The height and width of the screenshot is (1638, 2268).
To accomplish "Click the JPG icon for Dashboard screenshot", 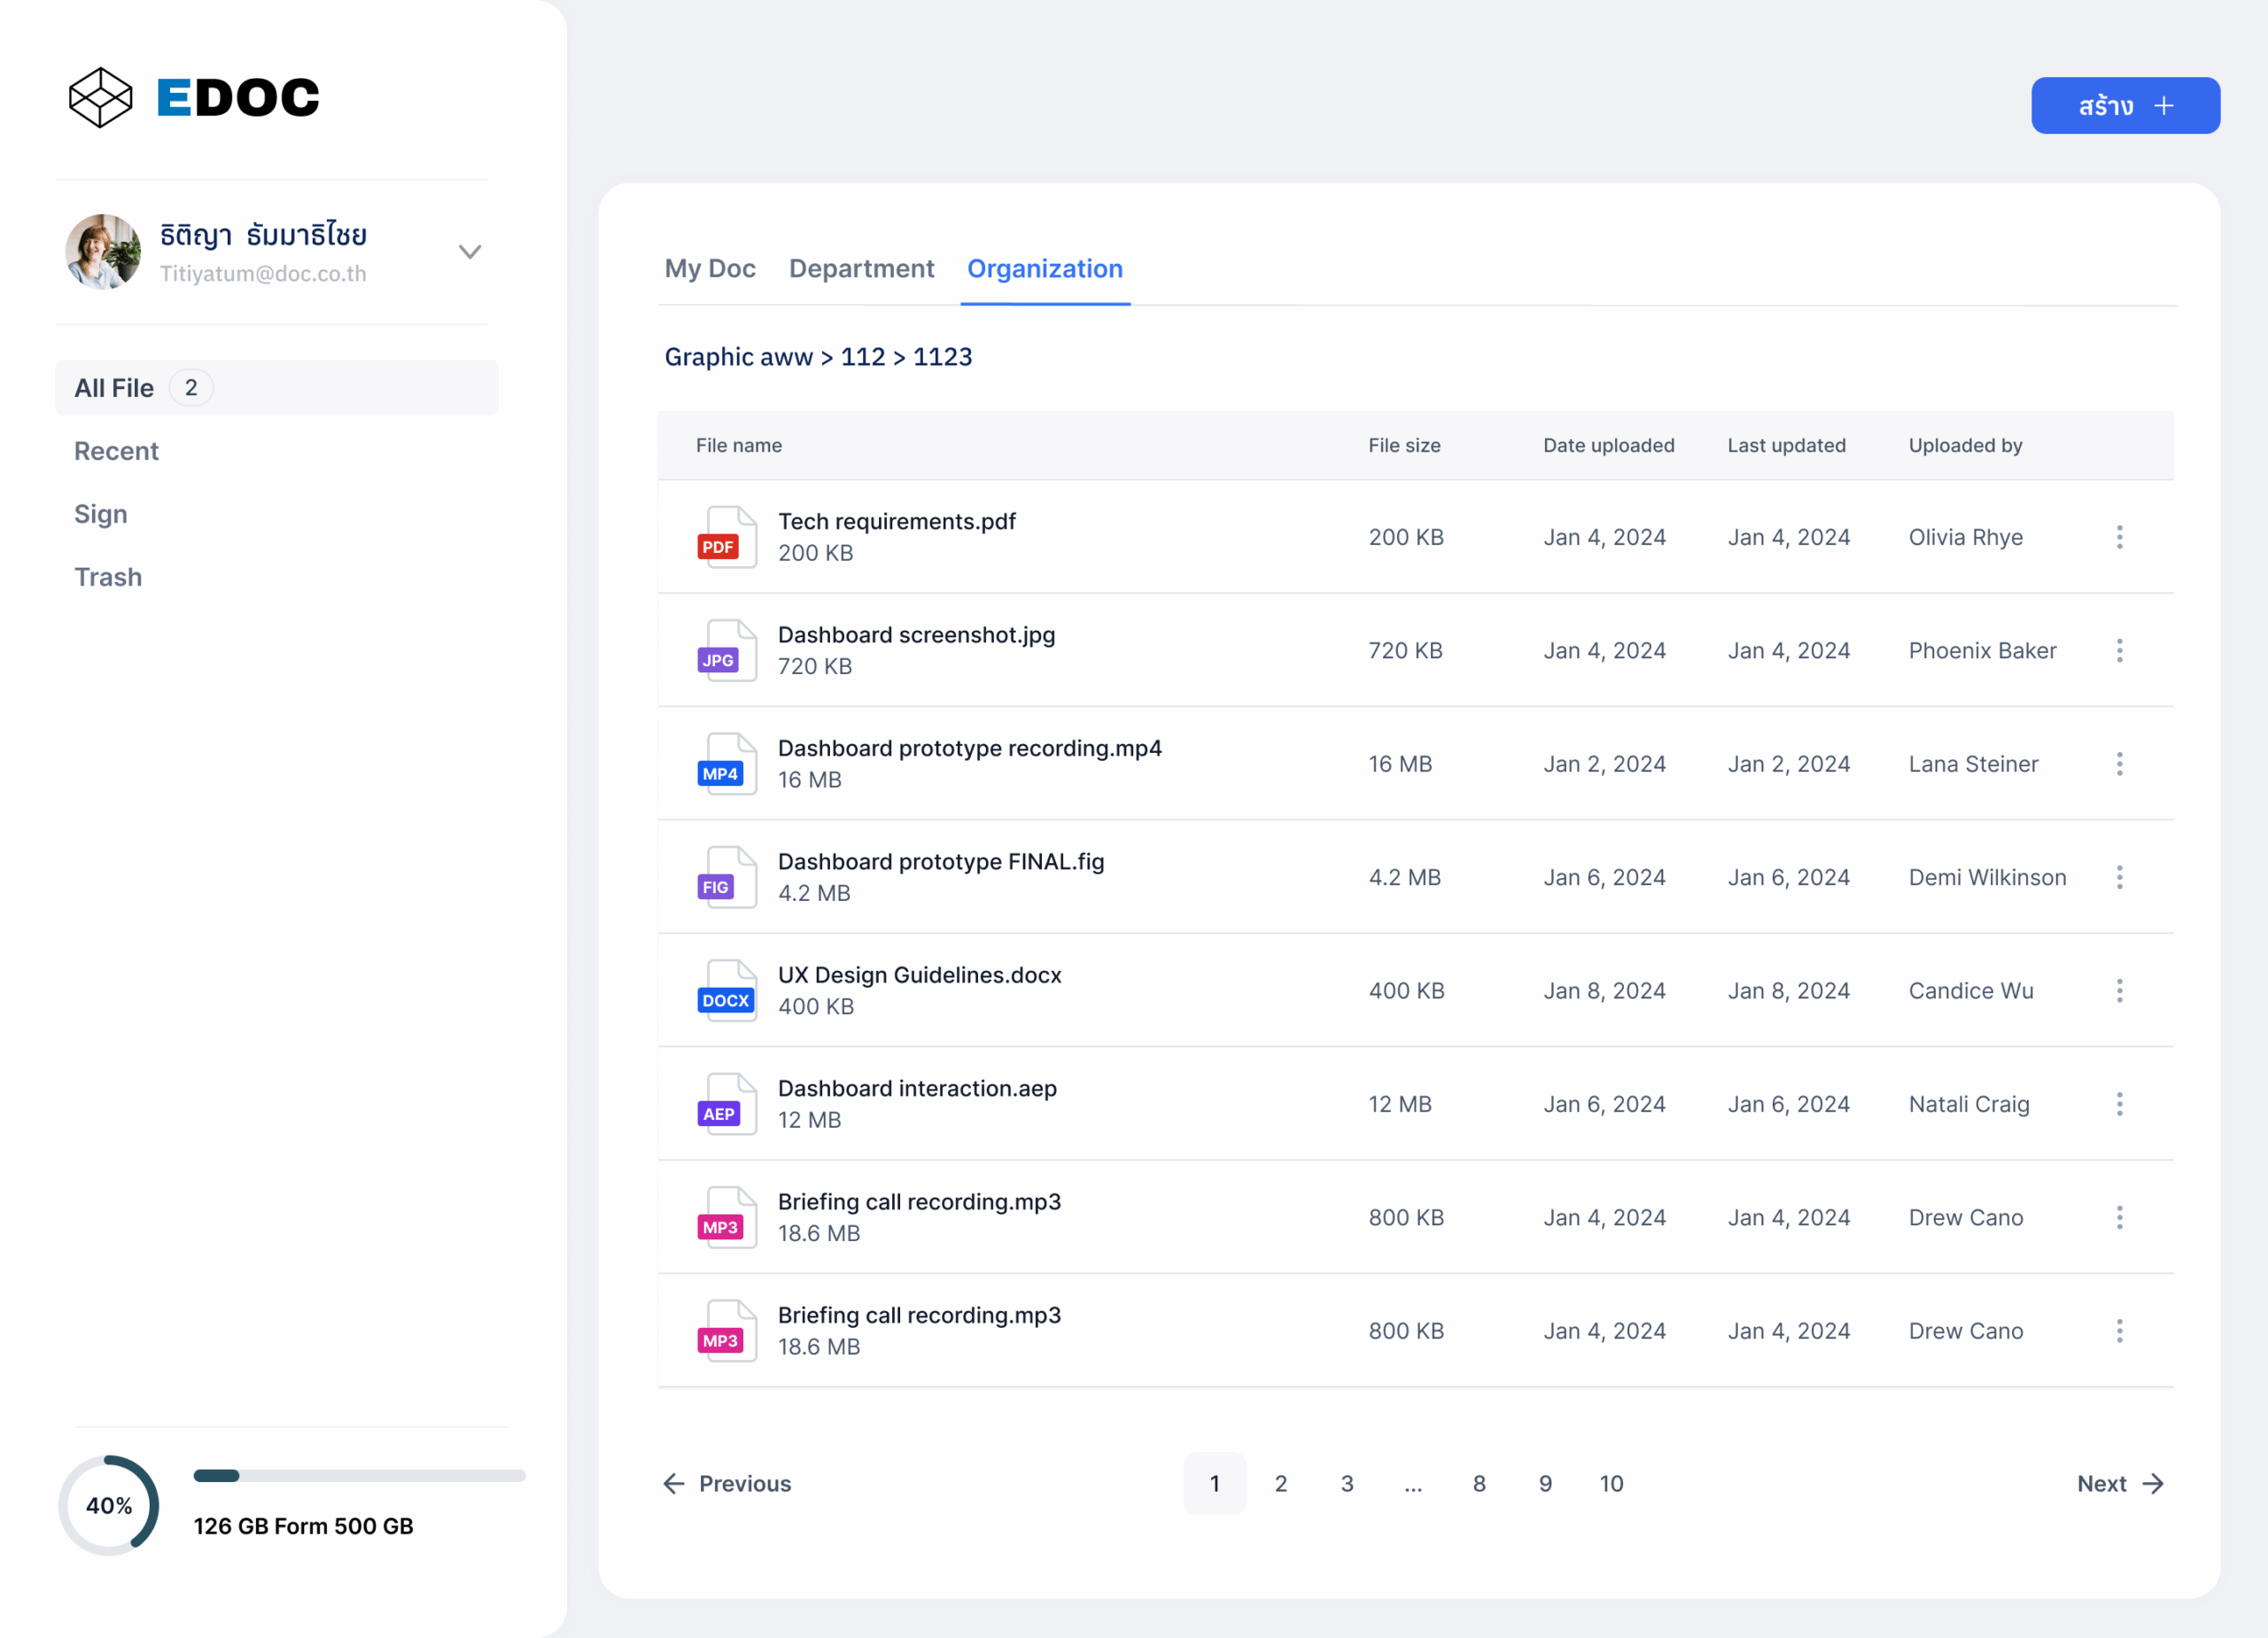I will coord(726,650).
